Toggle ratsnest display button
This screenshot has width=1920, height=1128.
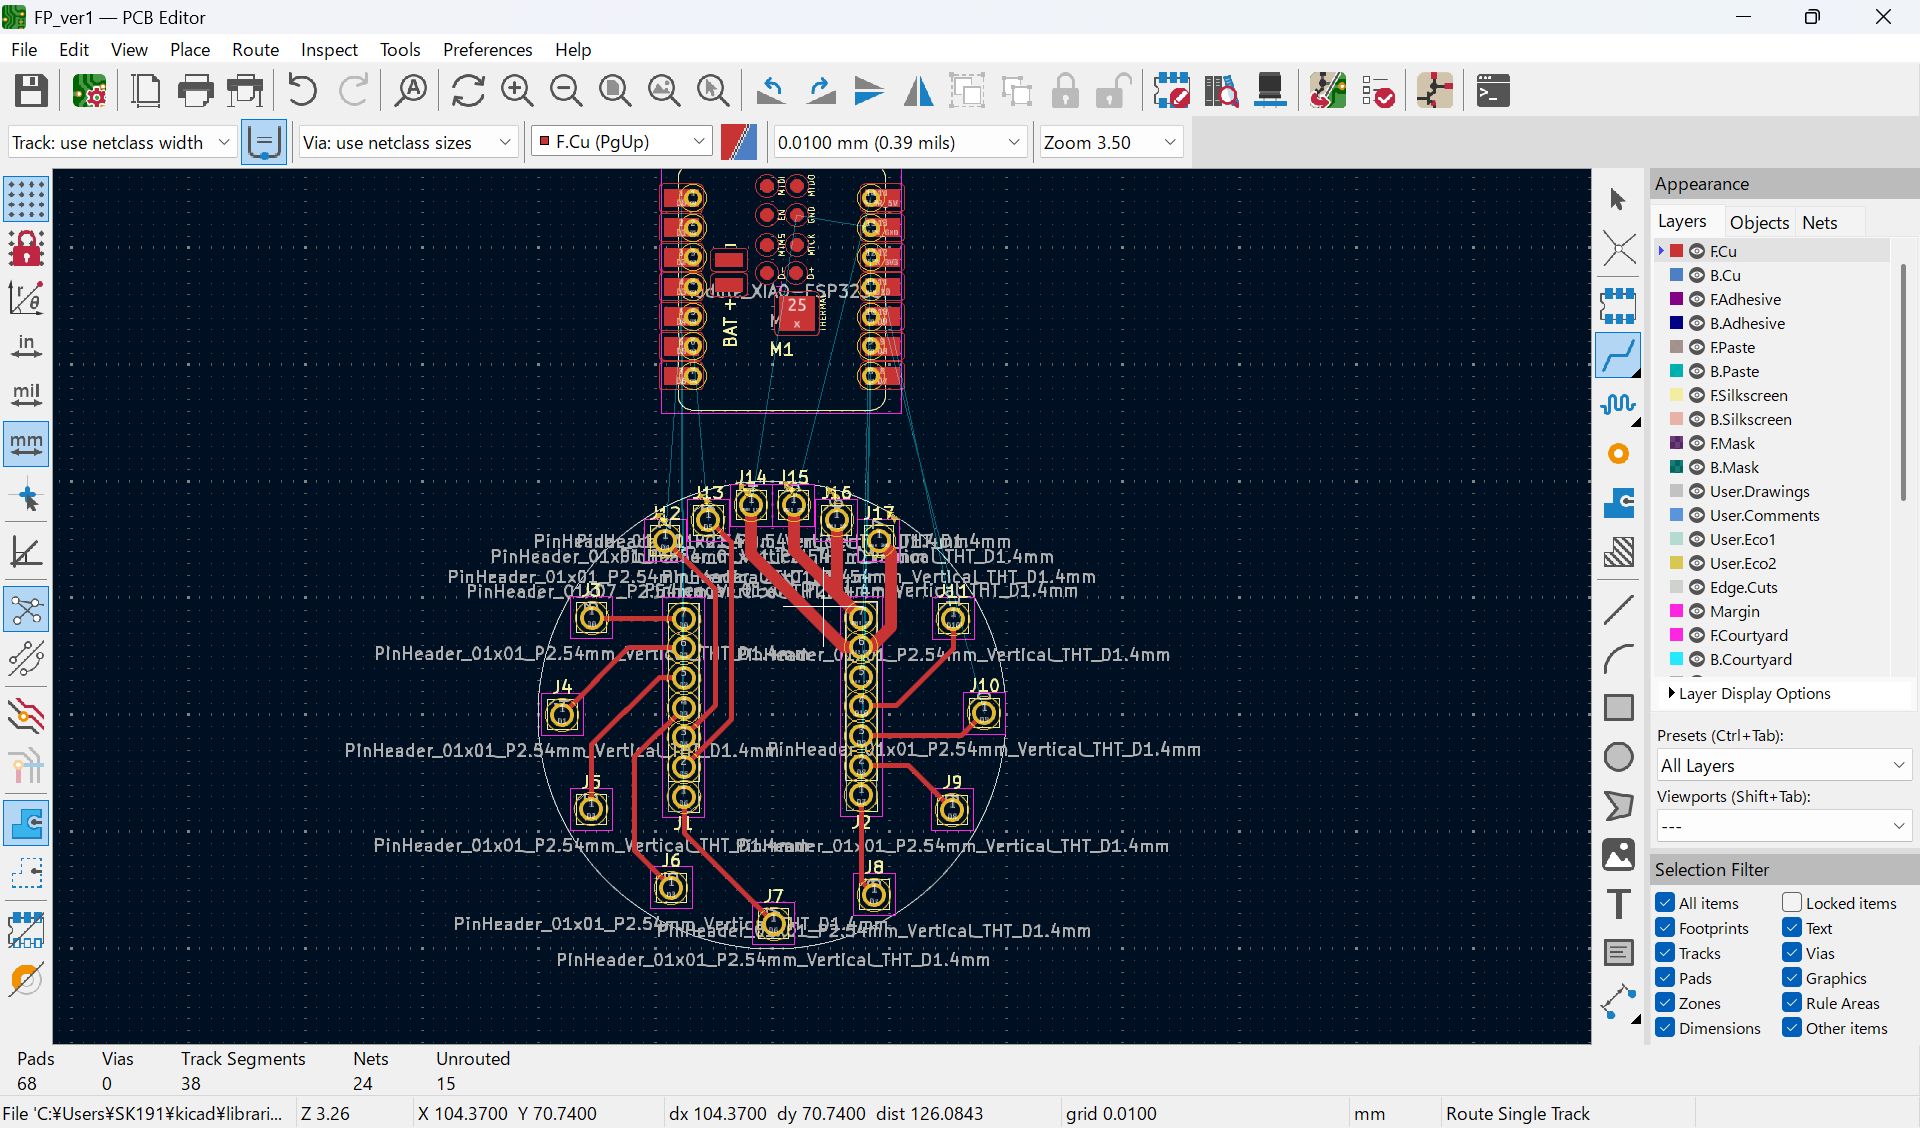(26, 609)
